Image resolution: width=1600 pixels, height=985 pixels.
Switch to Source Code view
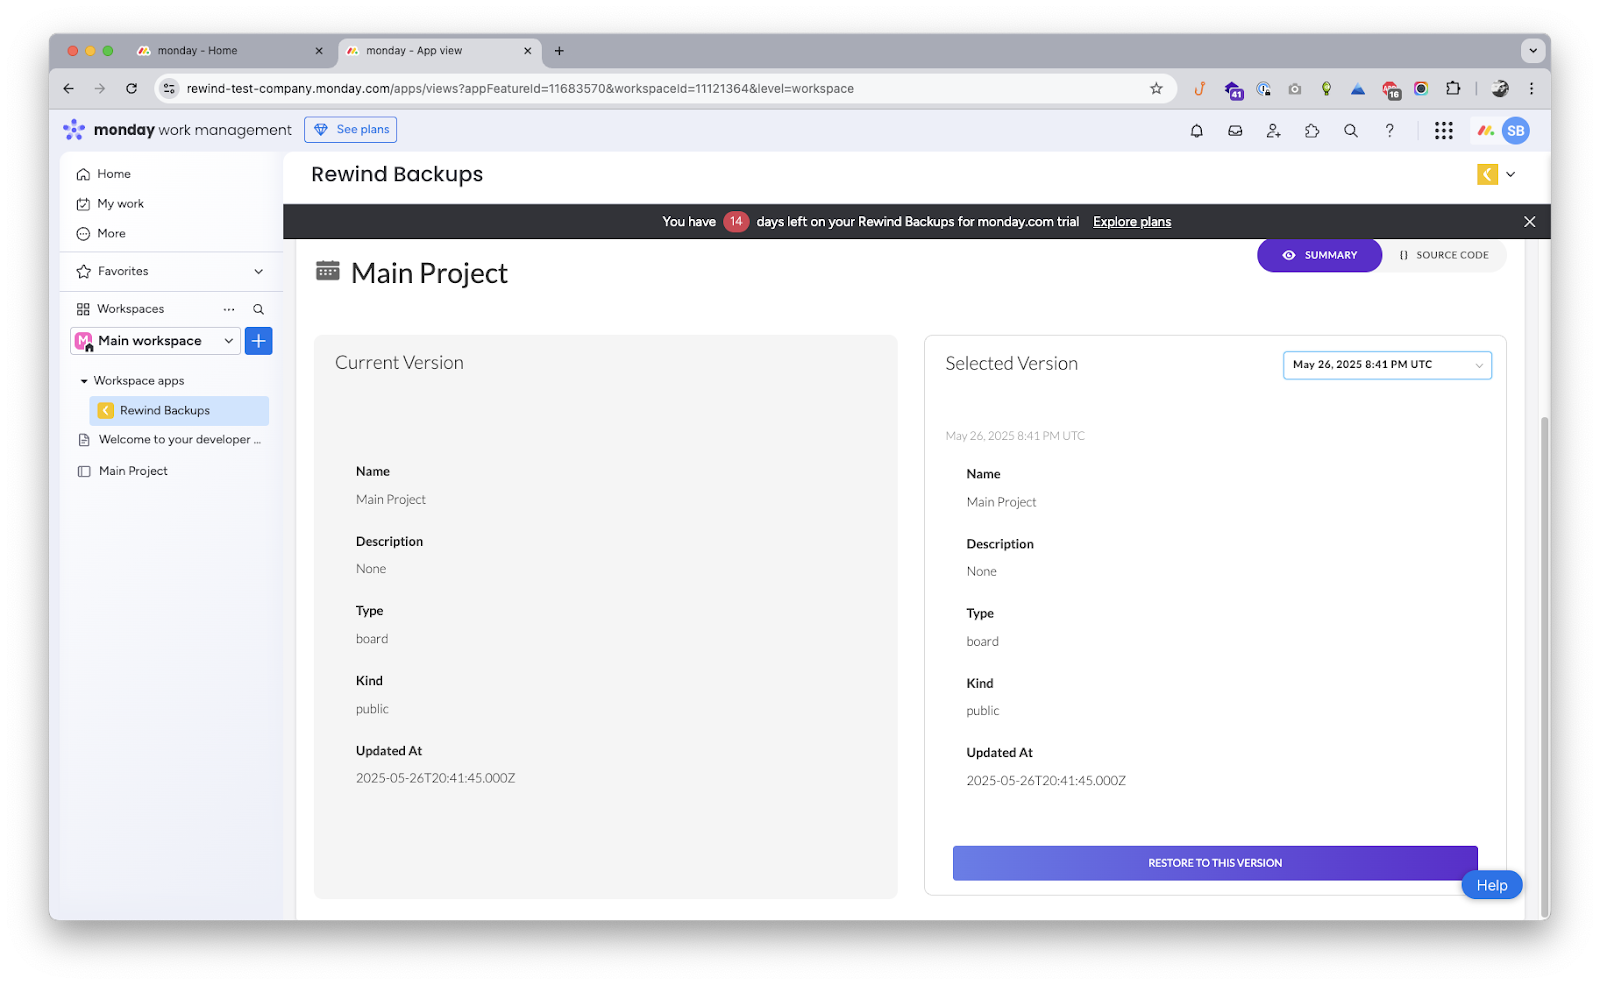[1444, 255]
